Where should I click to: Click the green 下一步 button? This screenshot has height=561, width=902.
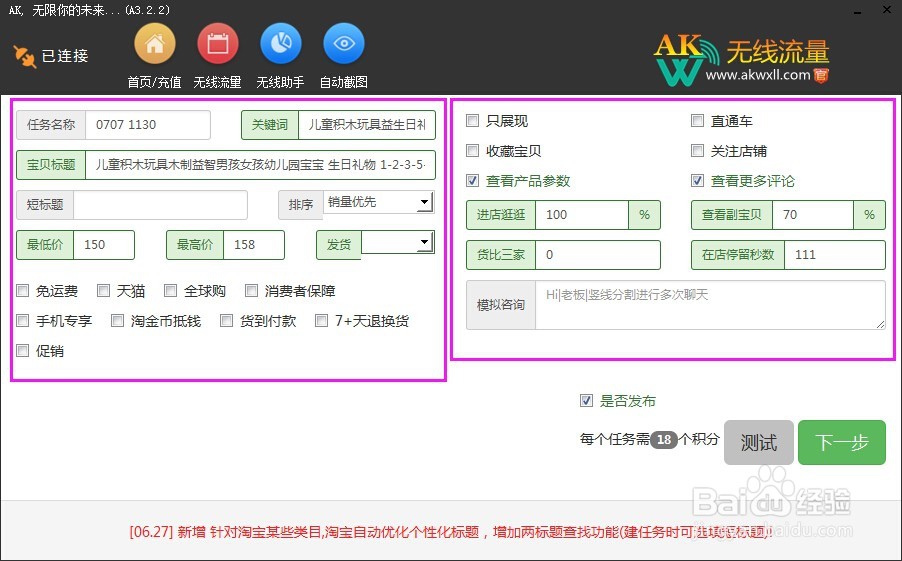pos(842,442)
